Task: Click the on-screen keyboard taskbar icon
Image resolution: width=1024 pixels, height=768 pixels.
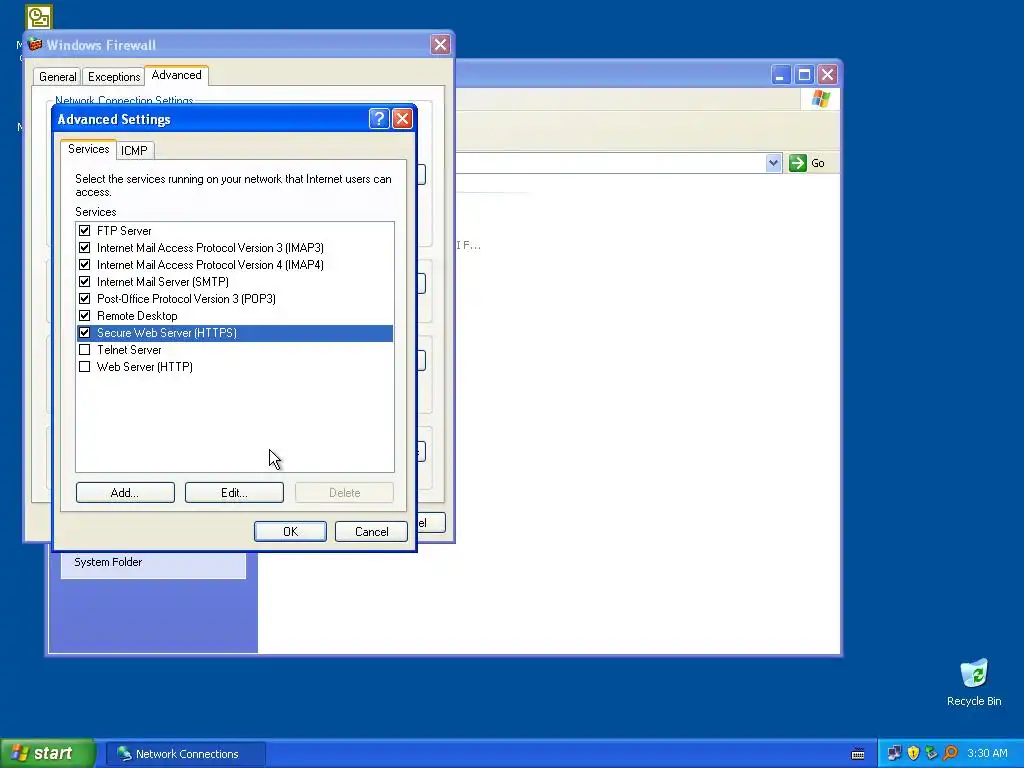Action: click(858, 754)
